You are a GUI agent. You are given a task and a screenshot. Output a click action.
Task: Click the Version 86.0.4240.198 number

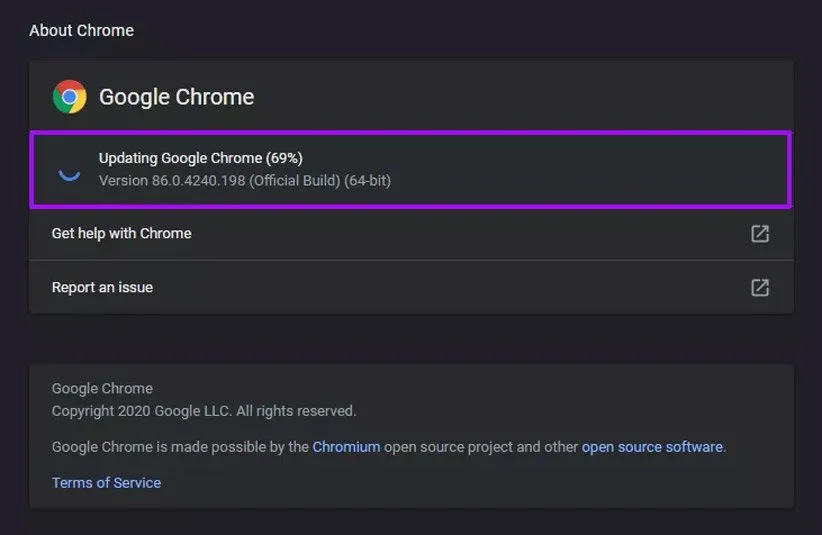[x=195, y=181]
